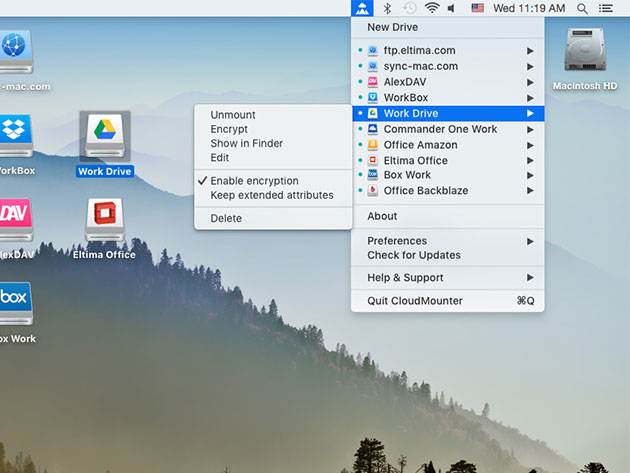Click the Preferences menu label
Image resolution: width=630 pixels, height=473 pixels.
point(397,241)
